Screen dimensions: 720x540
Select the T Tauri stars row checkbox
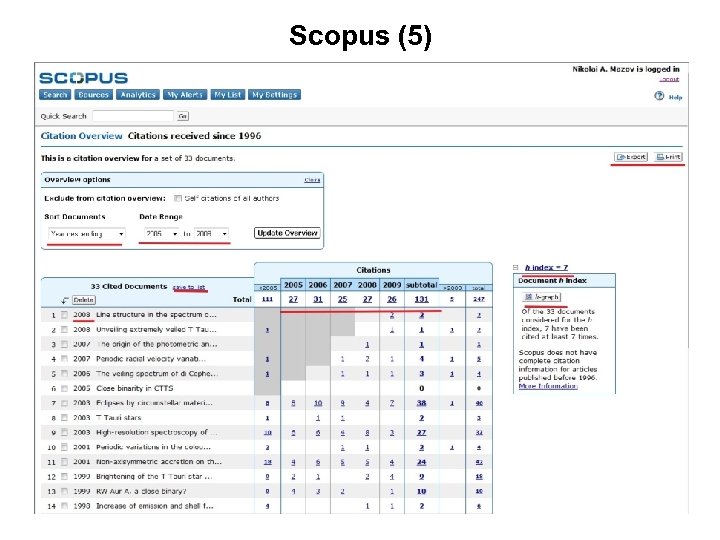pyautogui.click(x=64, y=418)
